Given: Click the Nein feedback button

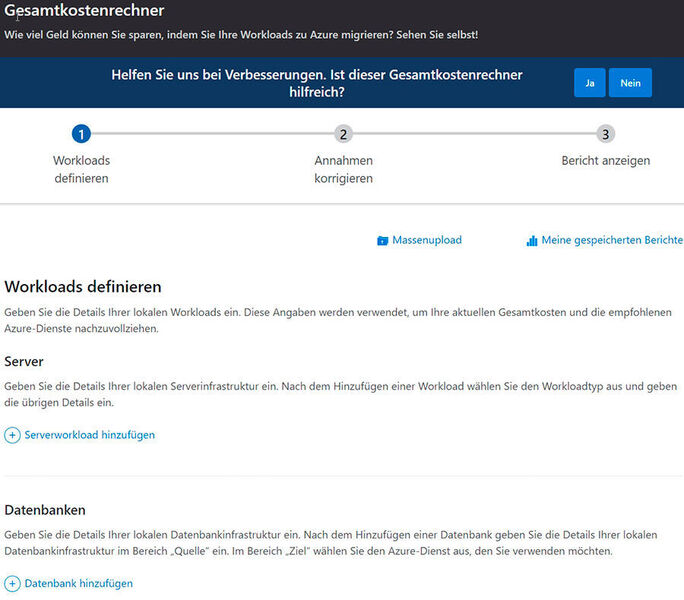Looking at the screenshot, I should (x=630, y=82).
